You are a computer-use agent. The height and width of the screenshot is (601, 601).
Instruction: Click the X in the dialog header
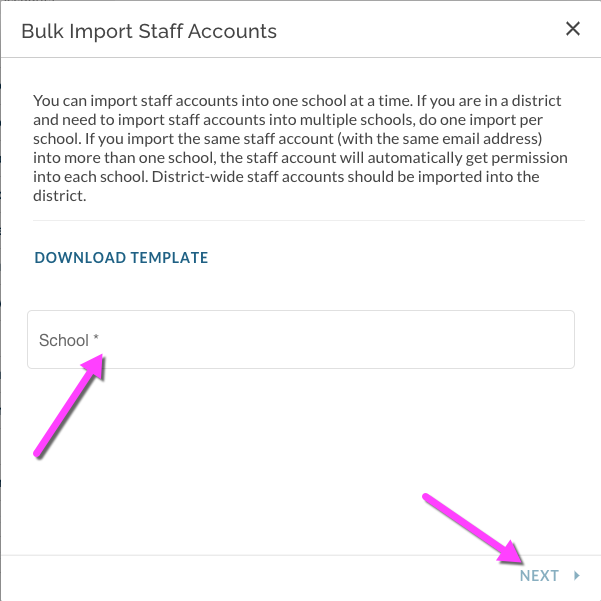pos(573,29)
